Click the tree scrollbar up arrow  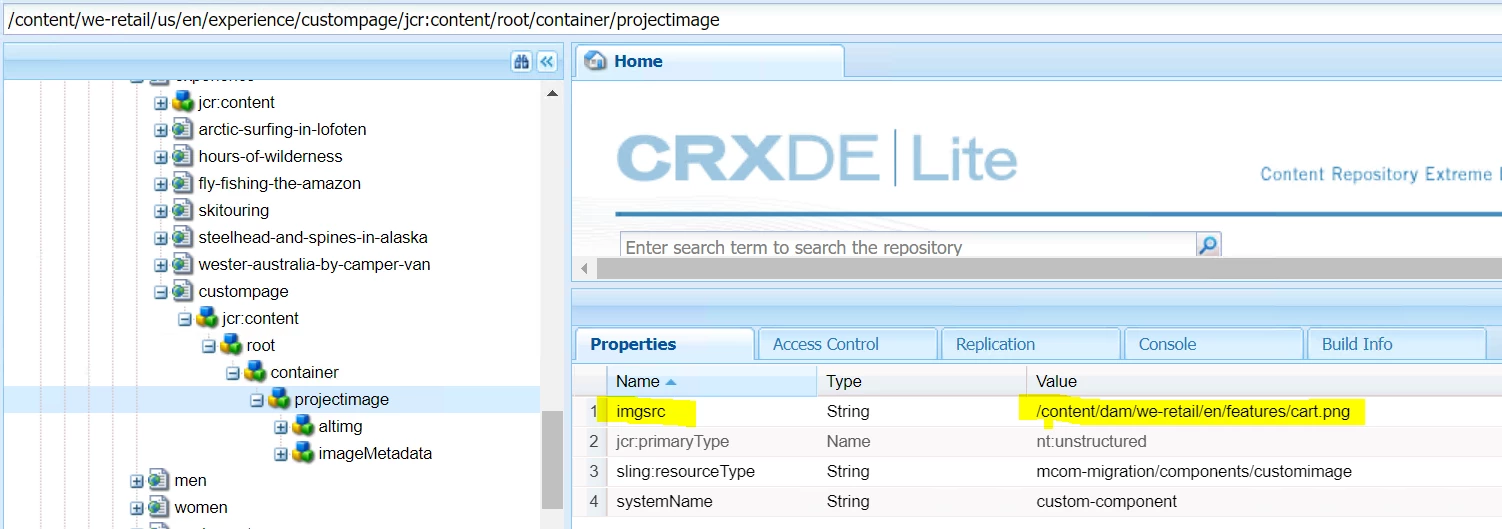pyautogui.click(x=551, y=92)
